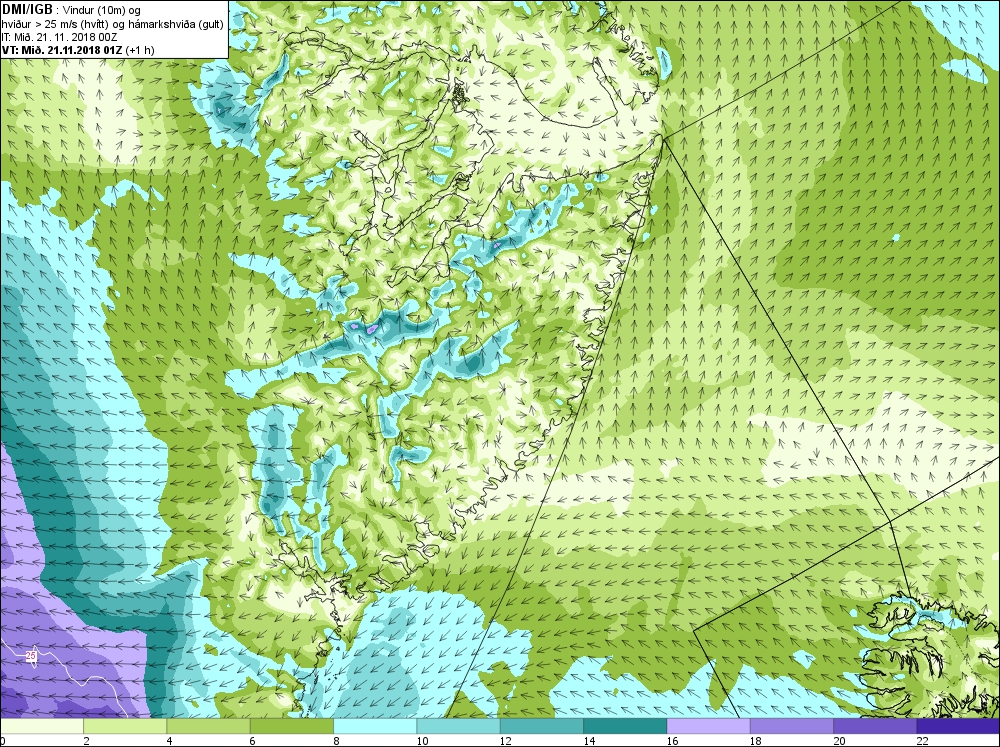This screenshot has height=747, width=1000.
Task: Click the legend scale value '22'
Action: [x=923, y=741]
